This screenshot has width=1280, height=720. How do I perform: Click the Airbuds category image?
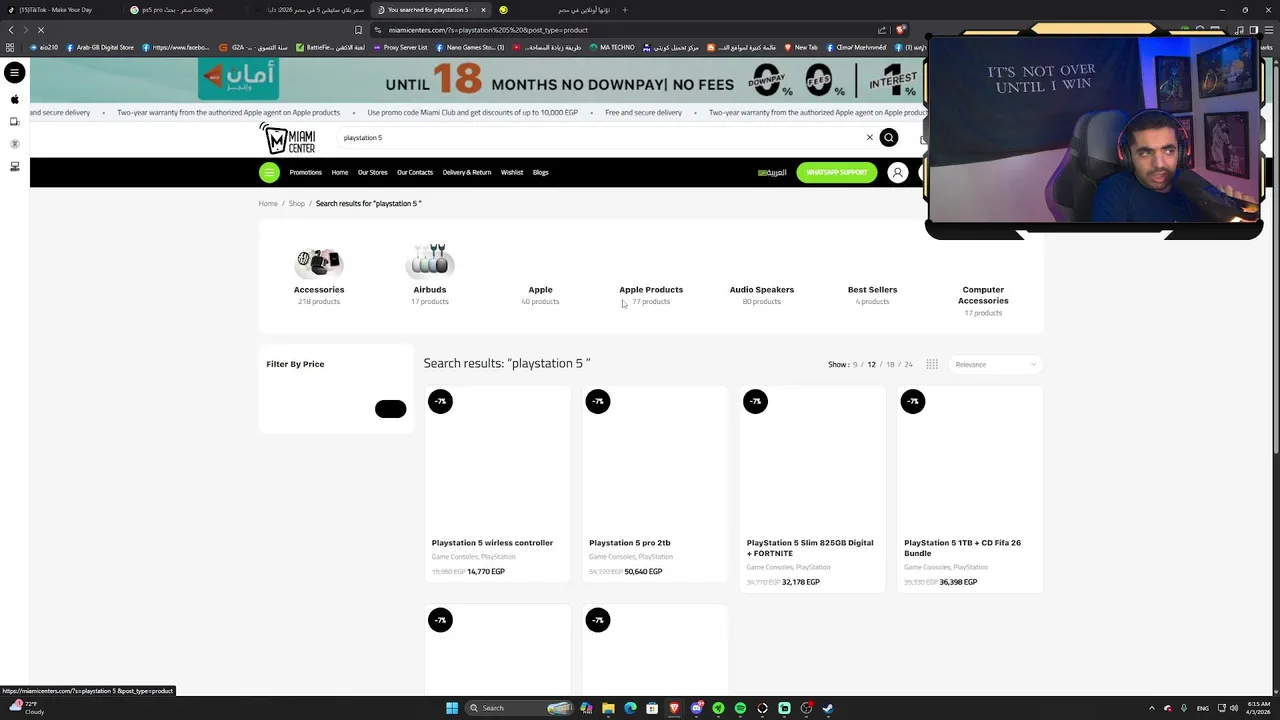tap(430, 260)
